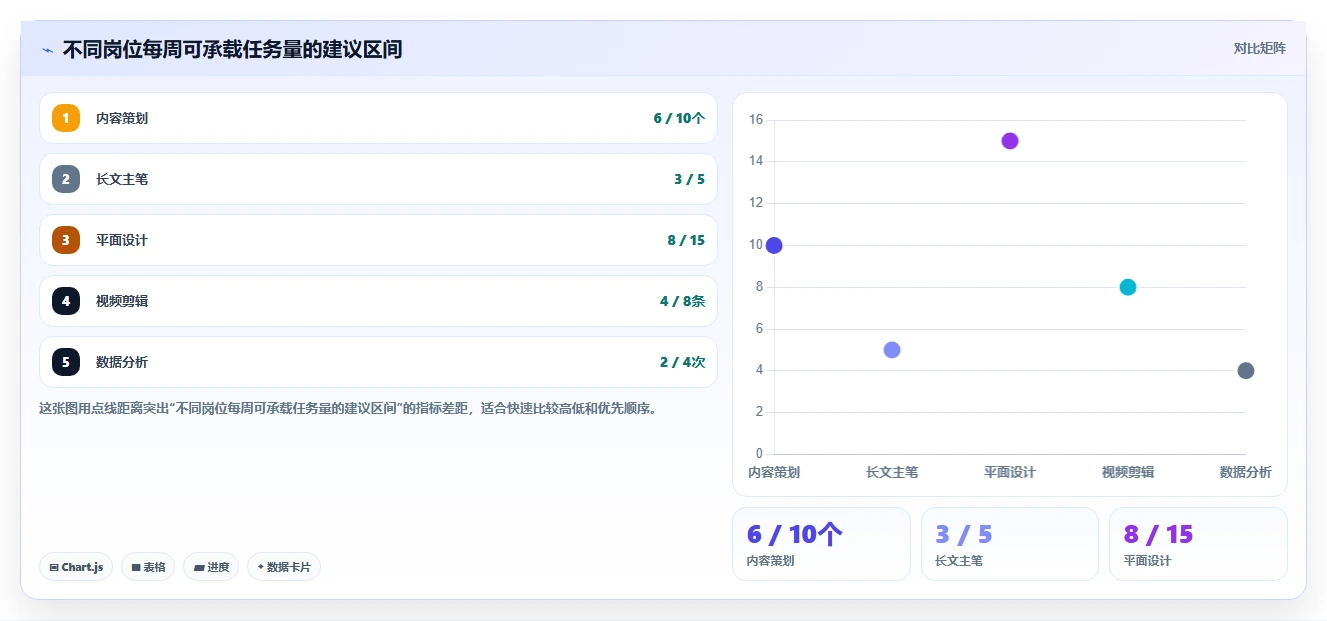
Task: Click the description text below the list
Action: (x=348, y=408)
